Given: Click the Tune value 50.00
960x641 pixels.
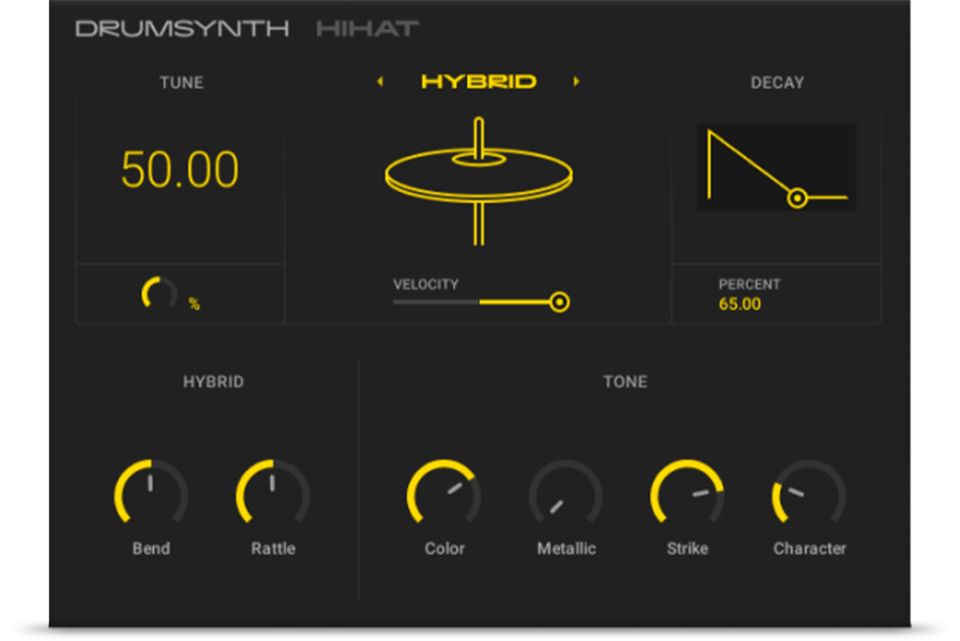Looking at the screenshot, I should (180, 170).
